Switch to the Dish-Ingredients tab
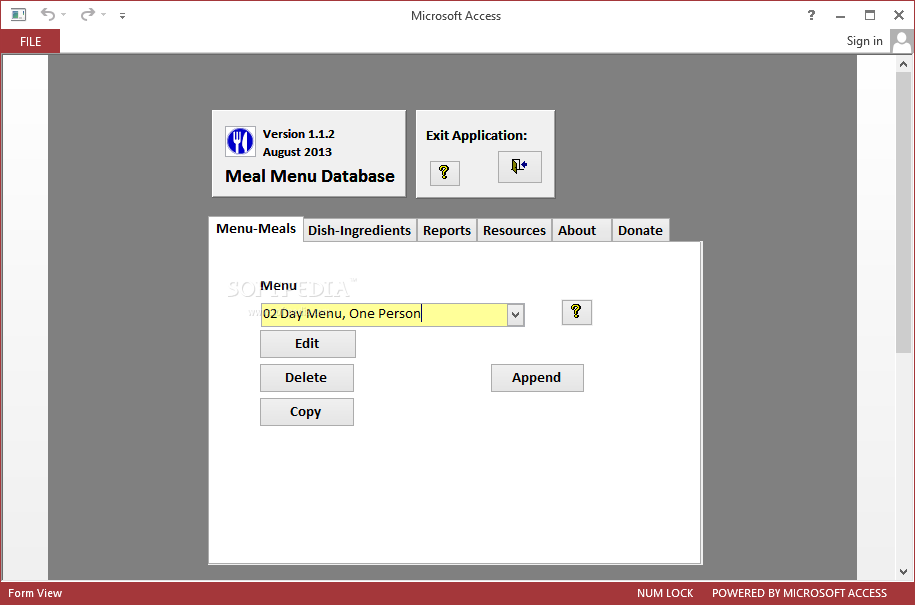The height and width of the screenshot is (605, 915). [x=359, y=230]
